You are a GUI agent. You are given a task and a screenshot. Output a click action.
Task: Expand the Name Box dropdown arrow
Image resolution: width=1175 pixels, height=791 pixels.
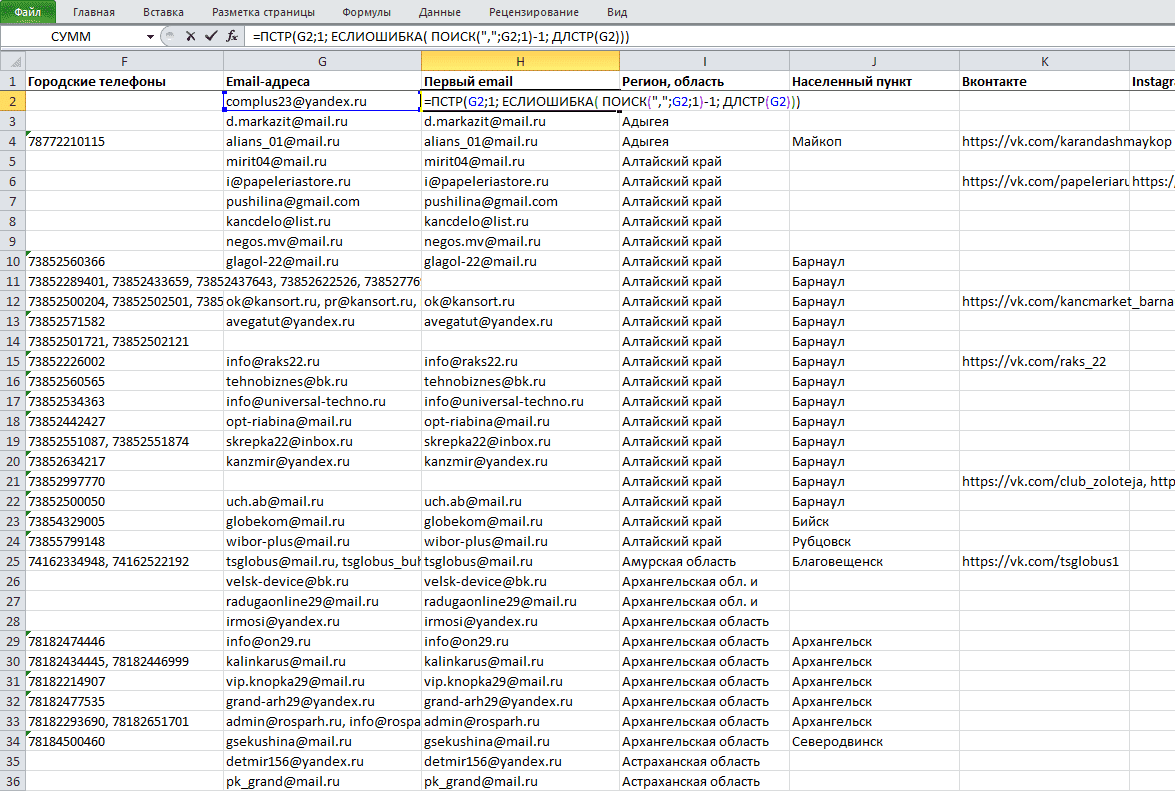click(x=150, y=36)
